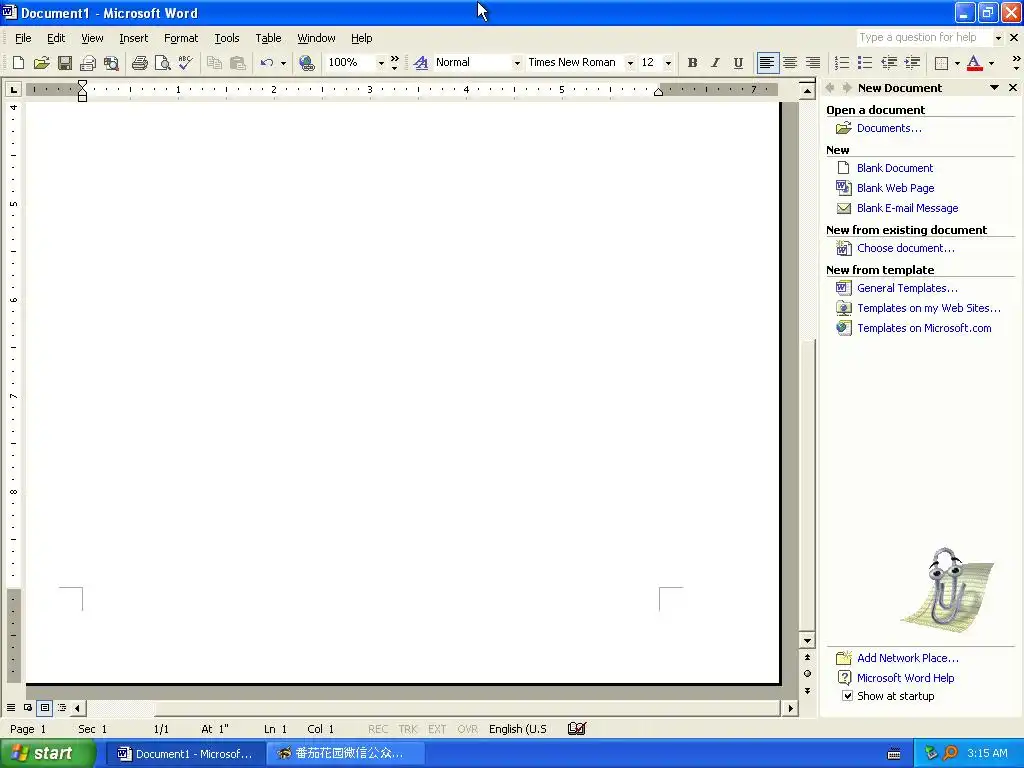Click the Search toolbar icon
This screenshot has height=768, width=1024.
pos(111,63)
